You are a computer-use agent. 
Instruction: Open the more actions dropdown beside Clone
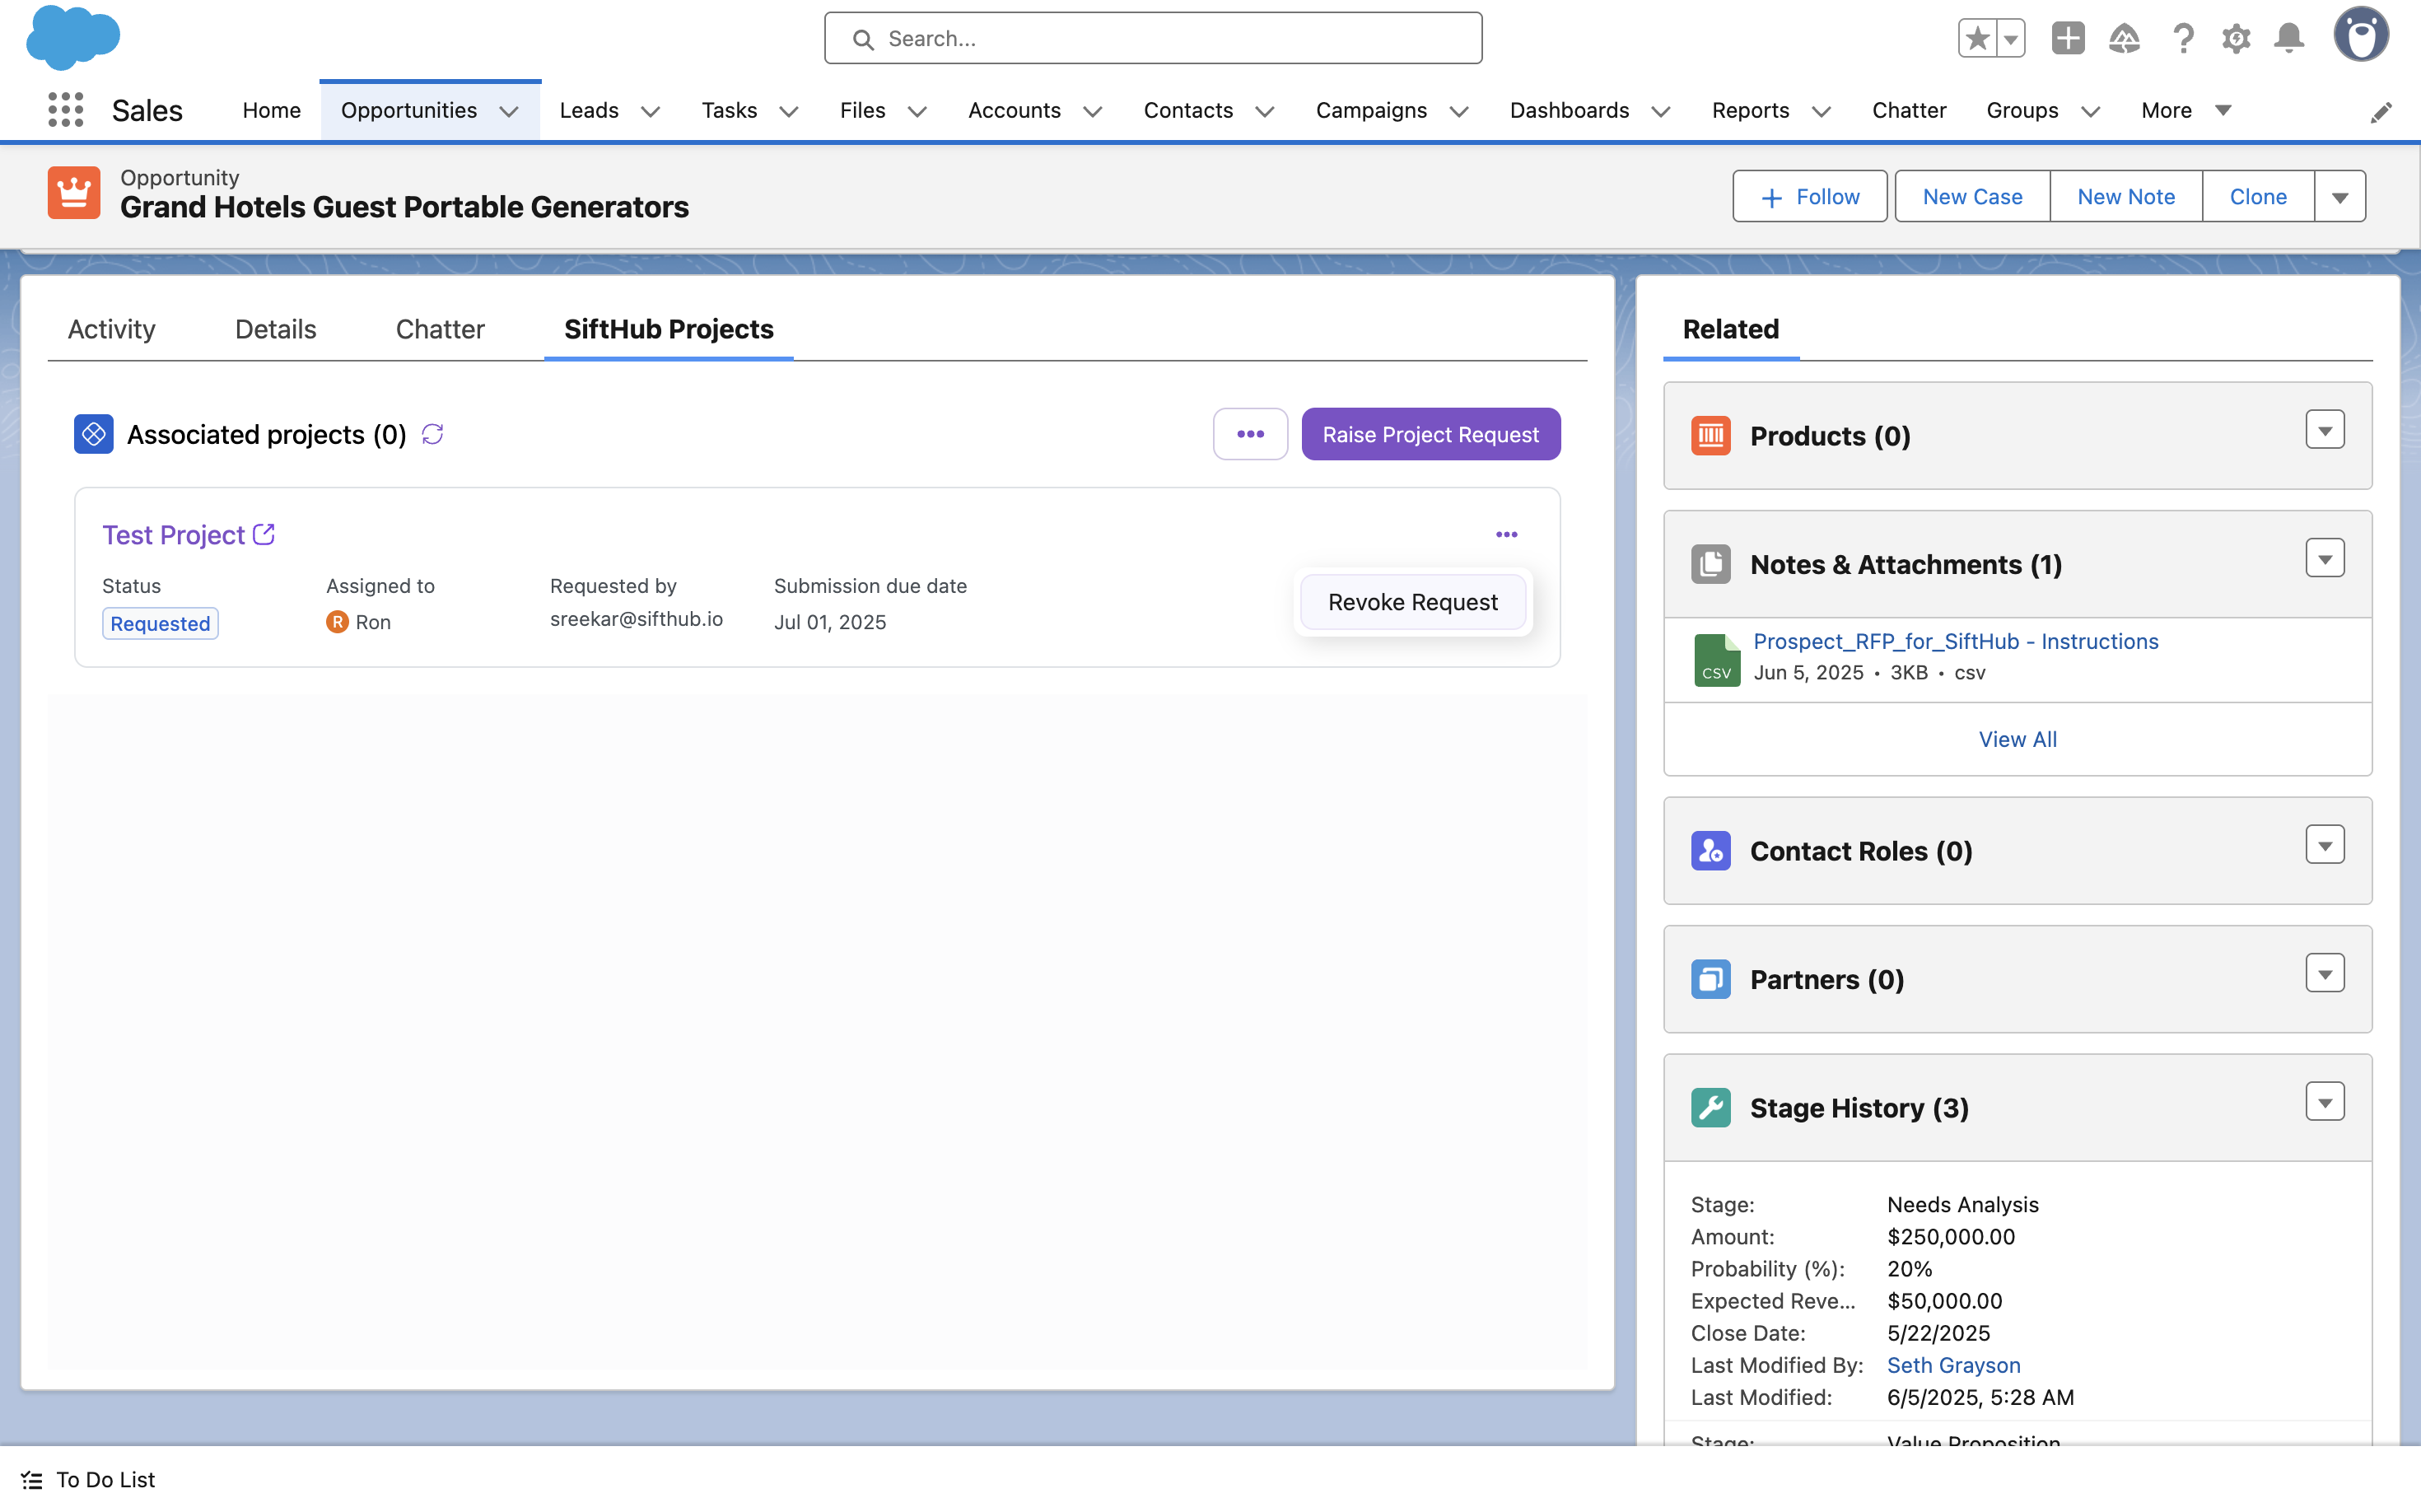click(2339, 196)
